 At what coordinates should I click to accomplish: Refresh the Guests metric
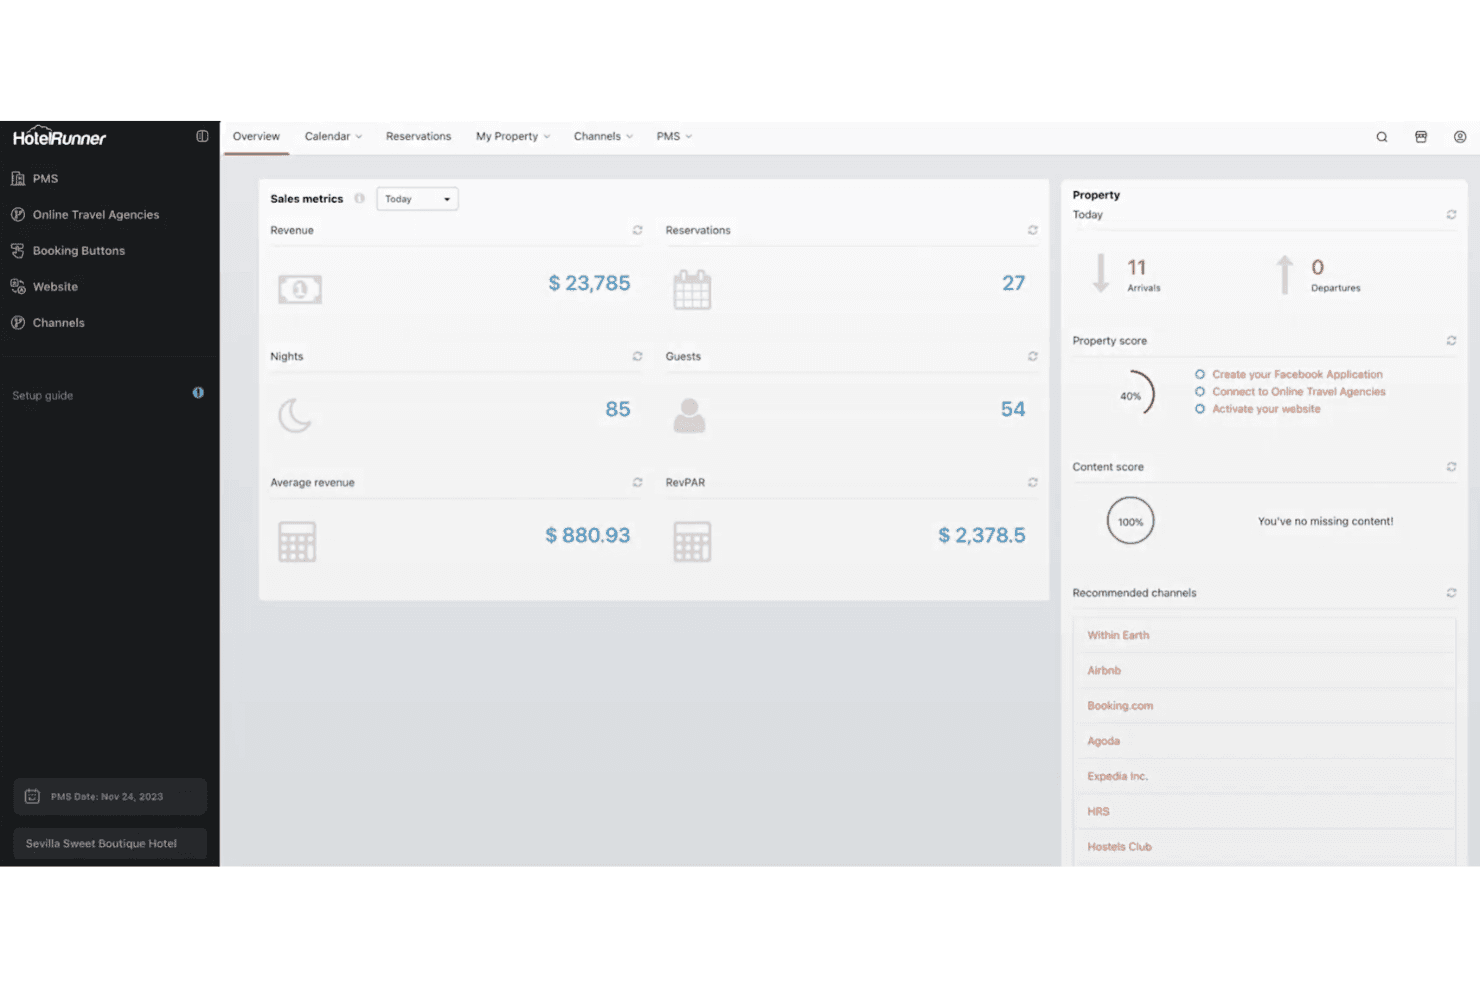[x=1032, y=356]
